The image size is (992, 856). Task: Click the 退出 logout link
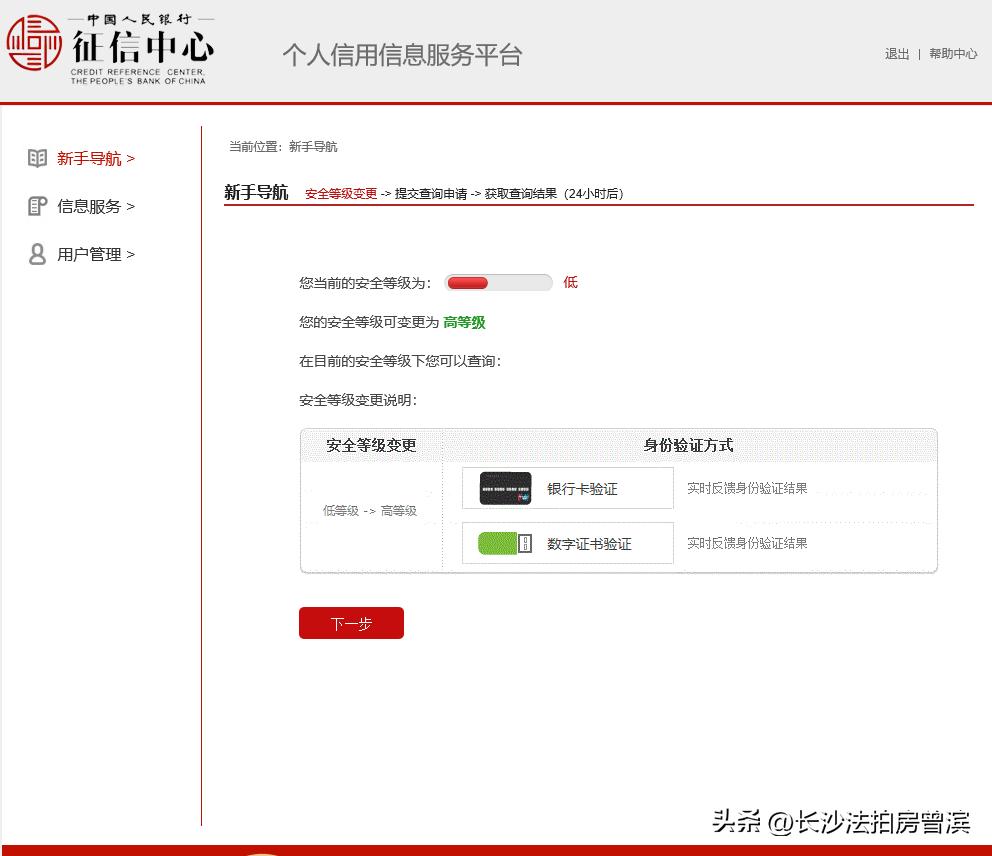896,54
